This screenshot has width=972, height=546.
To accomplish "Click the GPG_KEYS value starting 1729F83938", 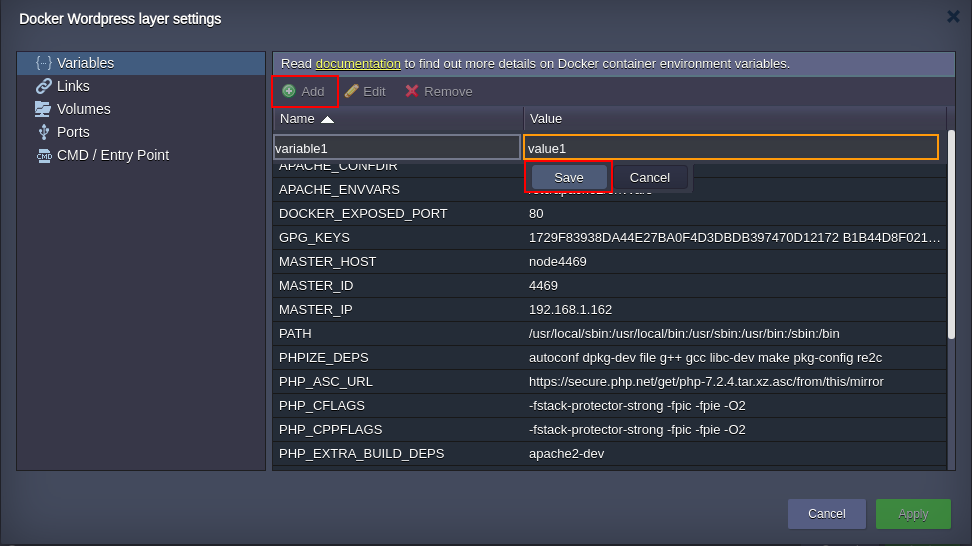I will click(734, 238).
